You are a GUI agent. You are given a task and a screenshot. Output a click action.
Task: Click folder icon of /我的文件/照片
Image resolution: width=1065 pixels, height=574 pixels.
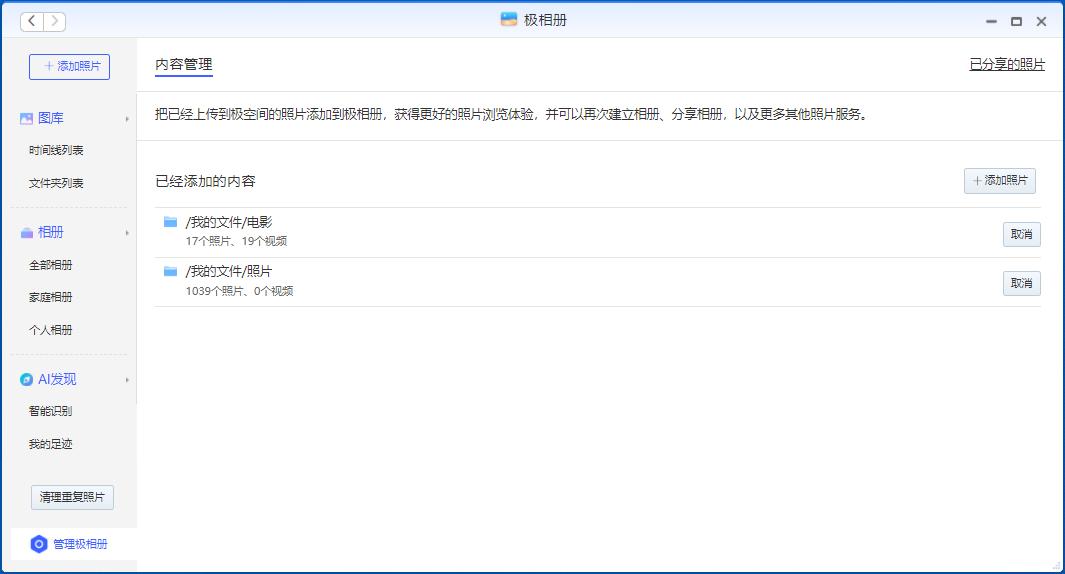point(170,272)
